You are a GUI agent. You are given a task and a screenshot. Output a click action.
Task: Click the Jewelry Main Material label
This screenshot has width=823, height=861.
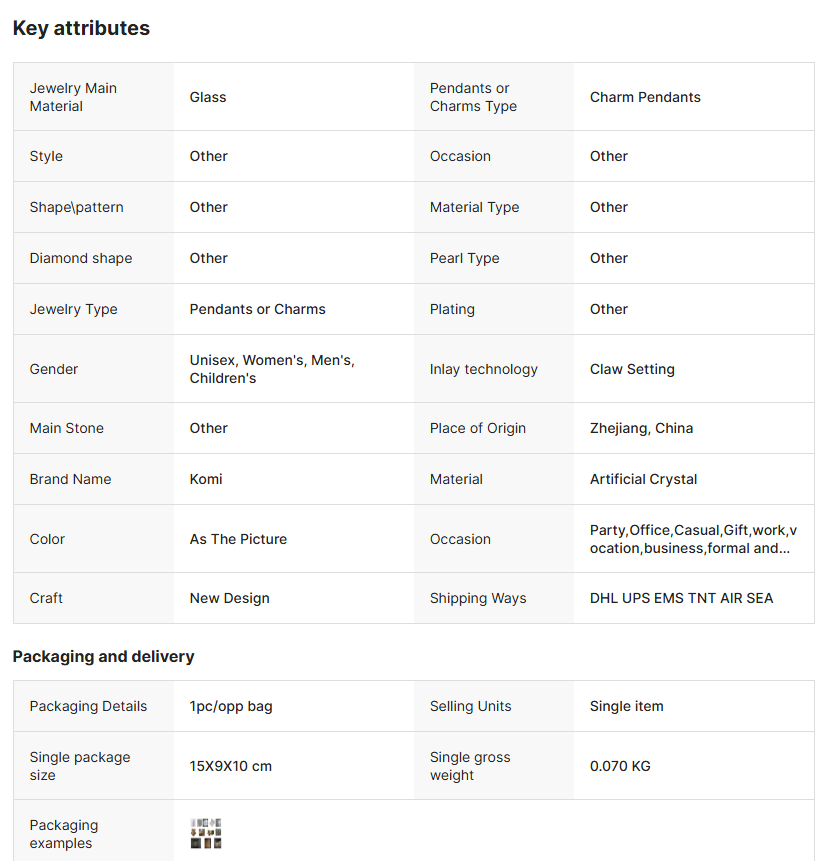click(x=73, y=97)
